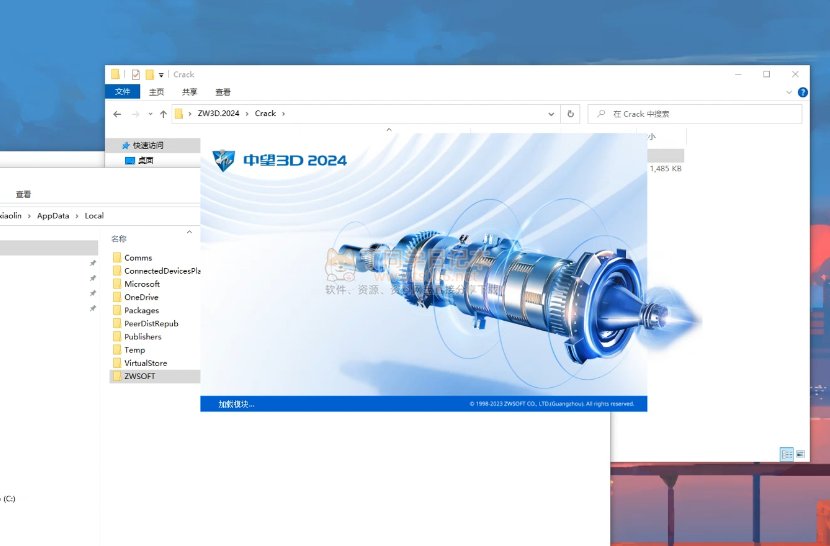Screen dimensions: 830x546
Task: Click the Comms folder icon
Action: (x=117, y=257)
